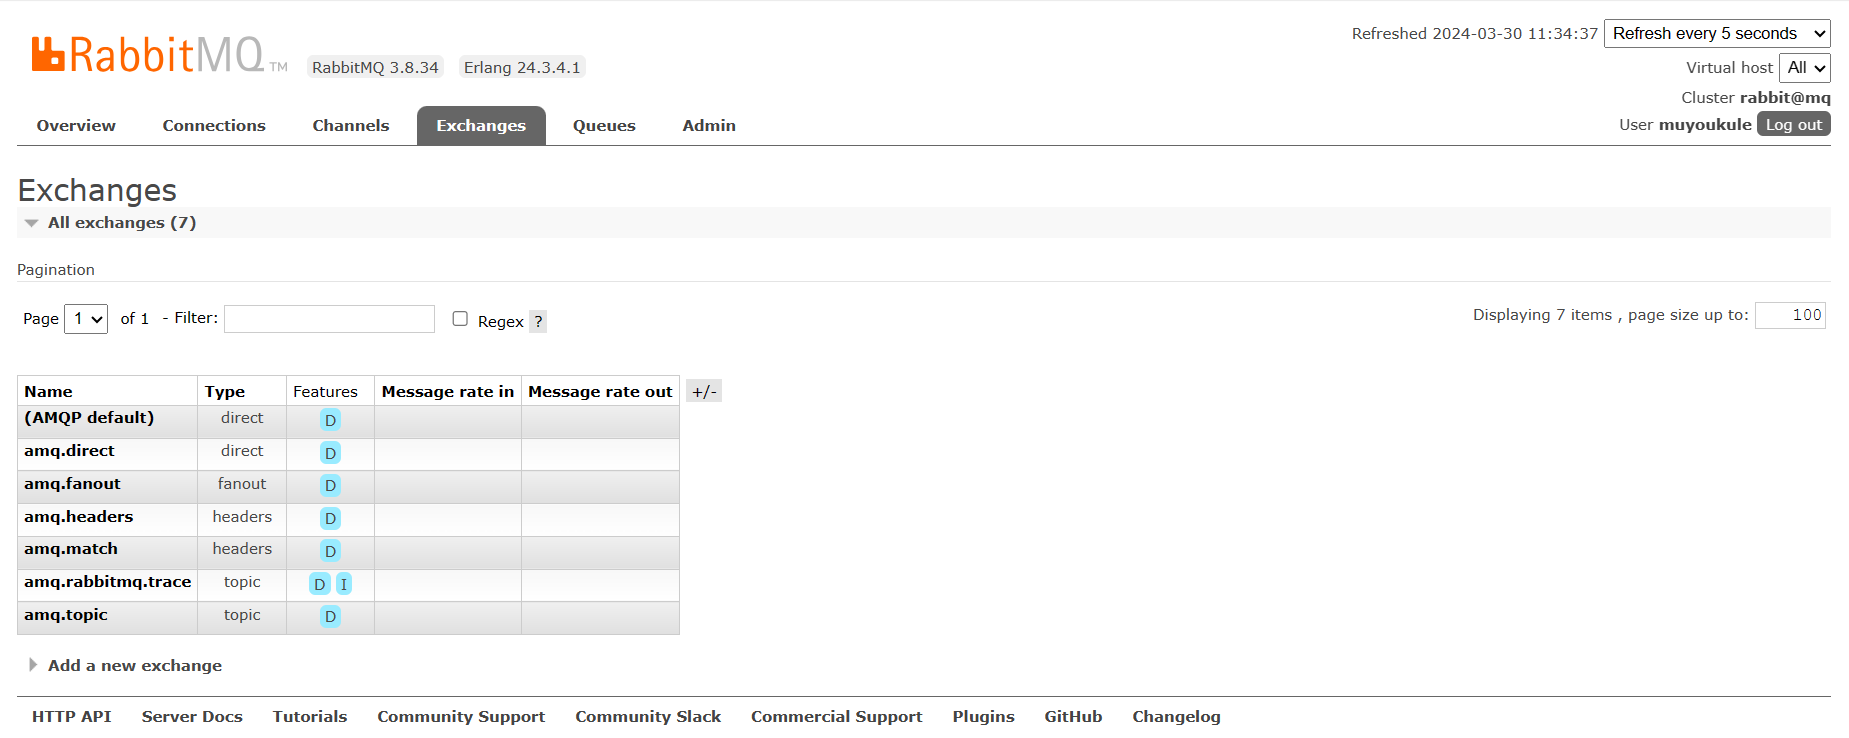Click the D badge in the amq.headers row

coord(330,518)
